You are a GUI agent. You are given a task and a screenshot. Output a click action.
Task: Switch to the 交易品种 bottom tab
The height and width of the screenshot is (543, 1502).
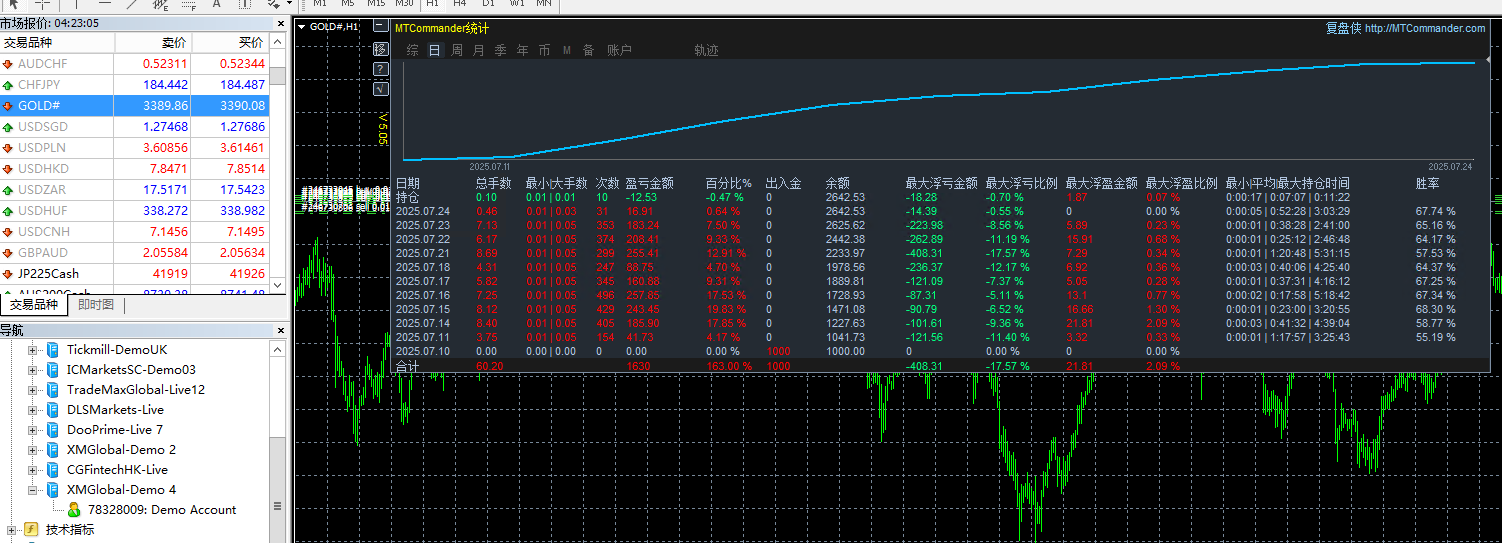(x=34, y=305)
